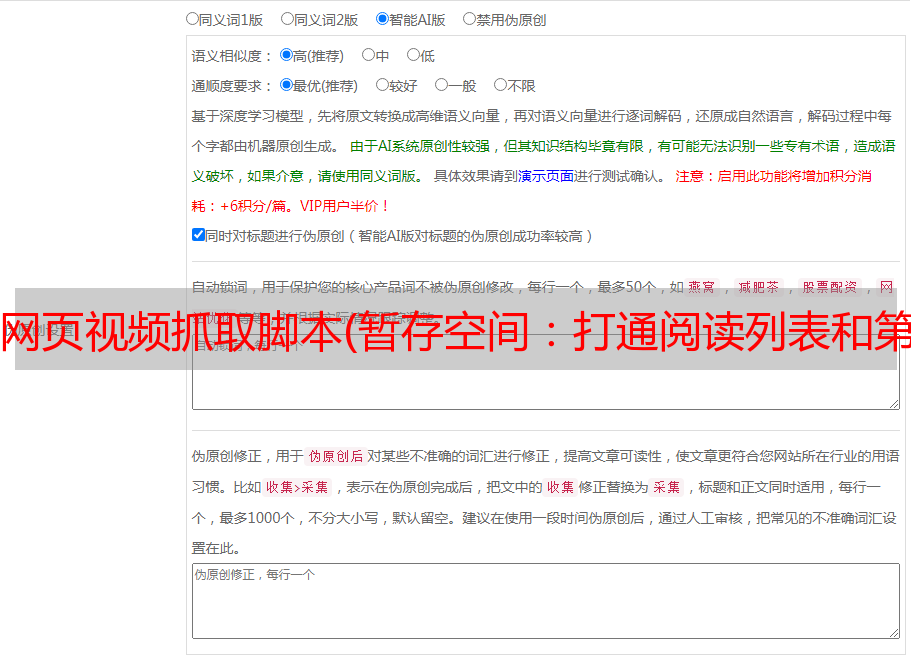Choose 较好 for 通顺度要求
Viewport: 911px width, 658px height.
coord(382,85)
